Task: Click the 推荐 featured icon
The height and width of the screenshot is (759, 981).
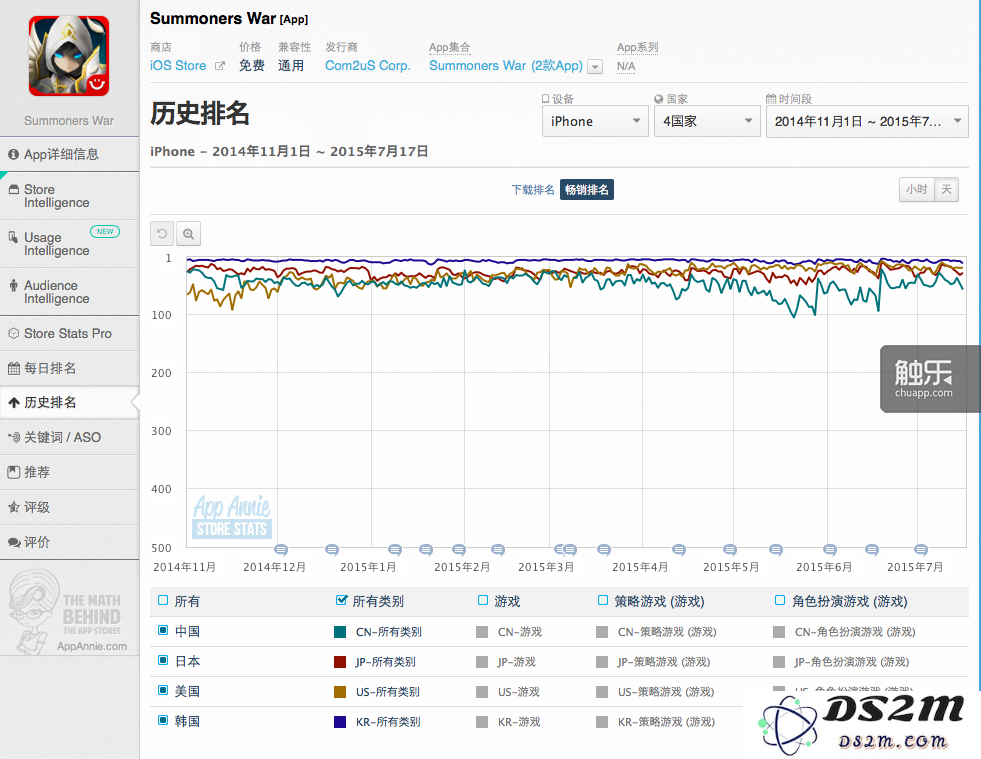Action: point(14,472)
